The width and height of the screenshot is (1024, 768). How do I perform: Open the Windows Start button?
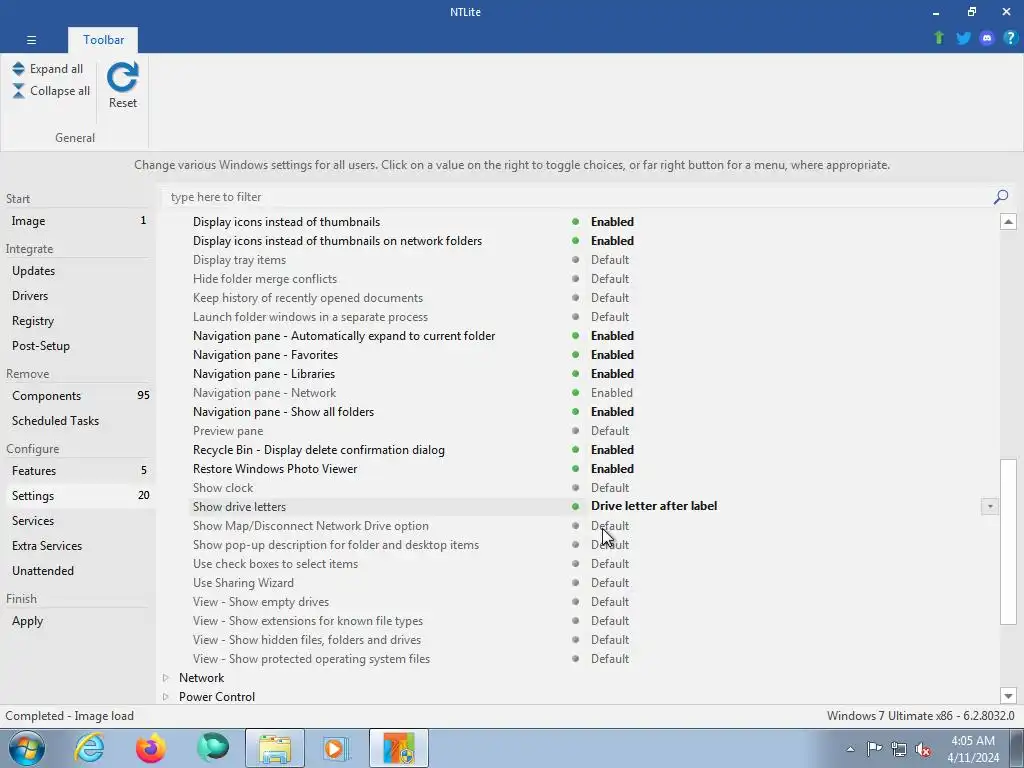pos(27,748)
